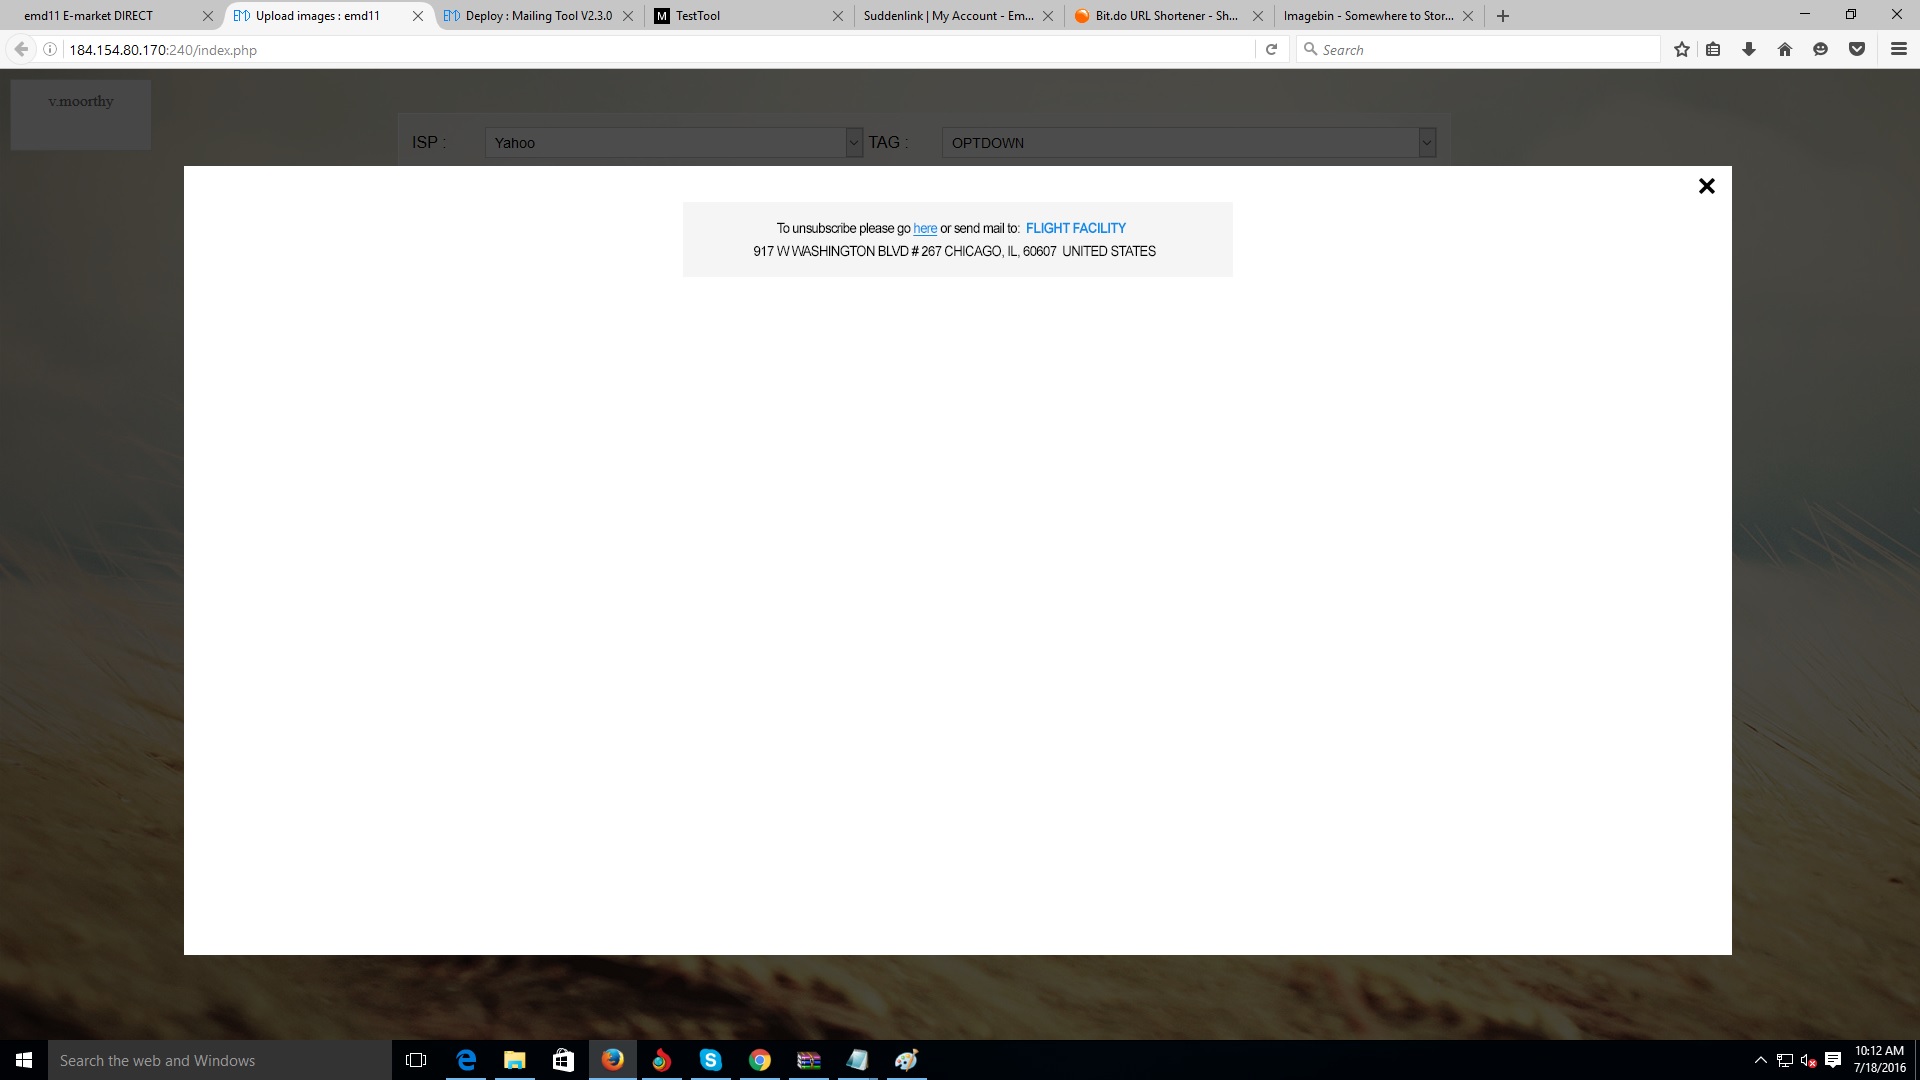The width and height of the screenshot is (1920, 1080).
Task: Click the address bar URL field
Action: pyautogui.click(x=655, y=49)
